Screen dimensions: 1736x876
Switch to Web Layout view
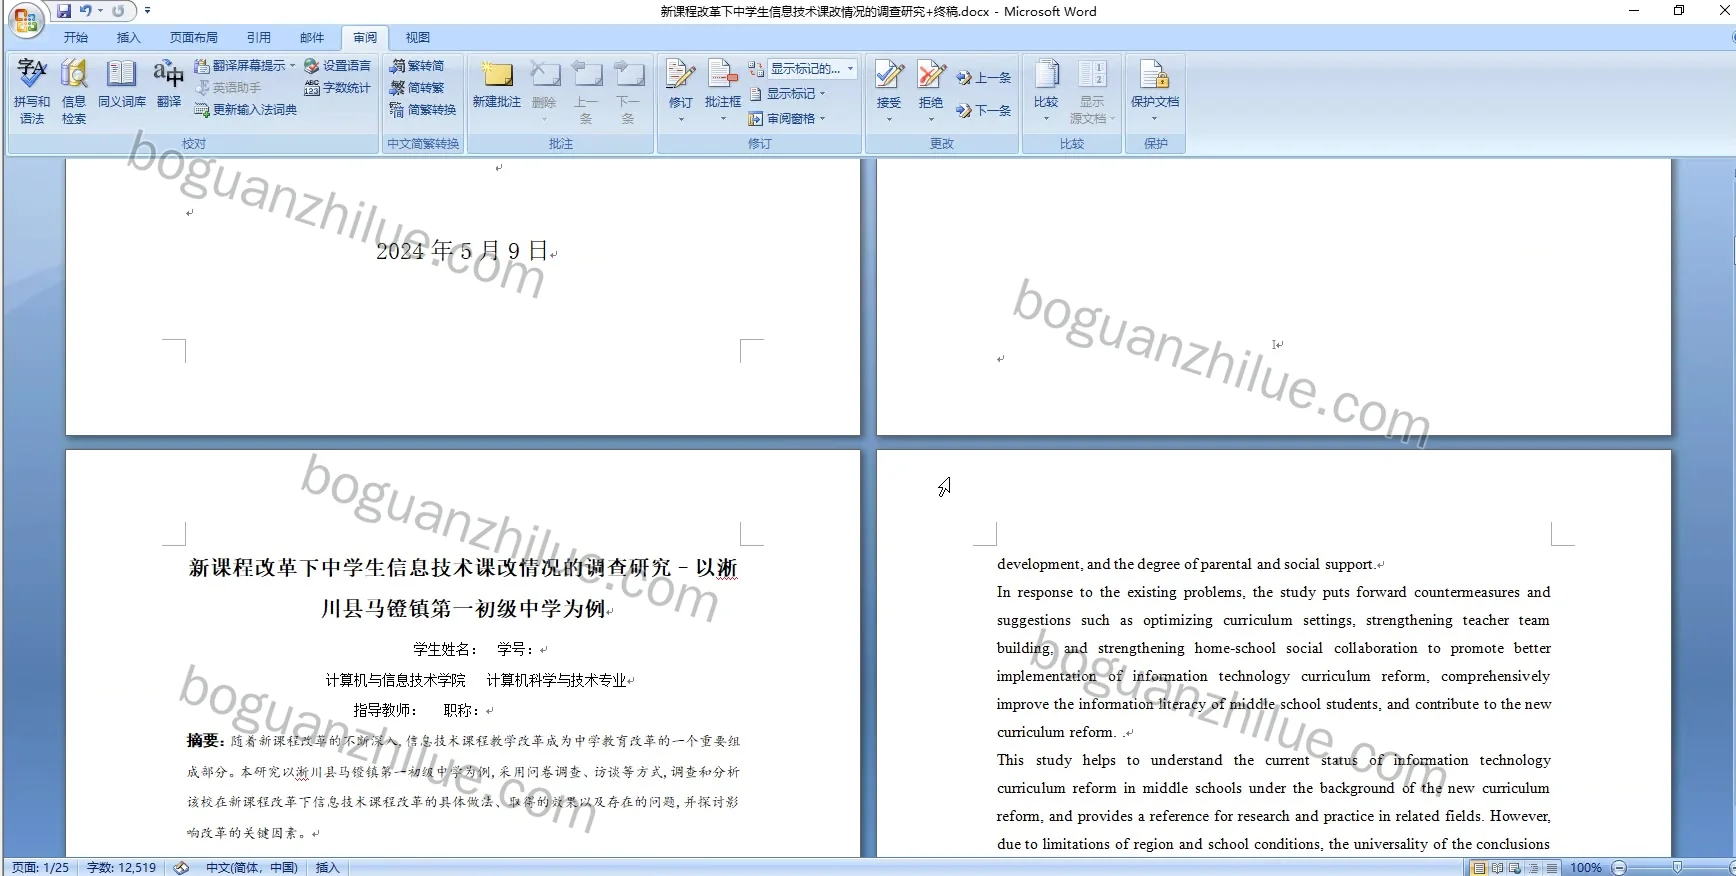(1515, 868)
